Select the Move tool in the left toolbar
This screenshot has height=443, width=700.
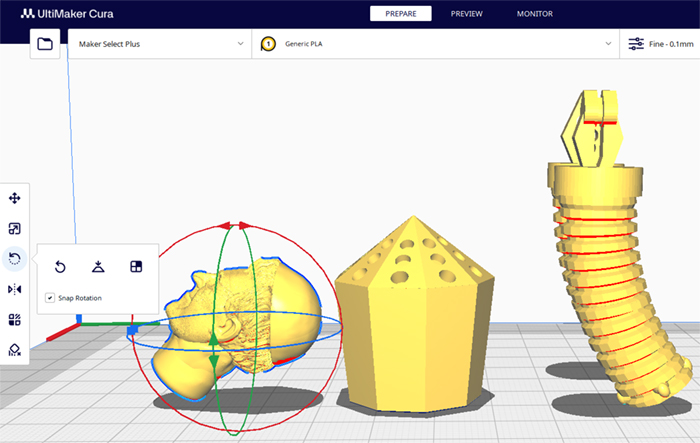point(14,198)
